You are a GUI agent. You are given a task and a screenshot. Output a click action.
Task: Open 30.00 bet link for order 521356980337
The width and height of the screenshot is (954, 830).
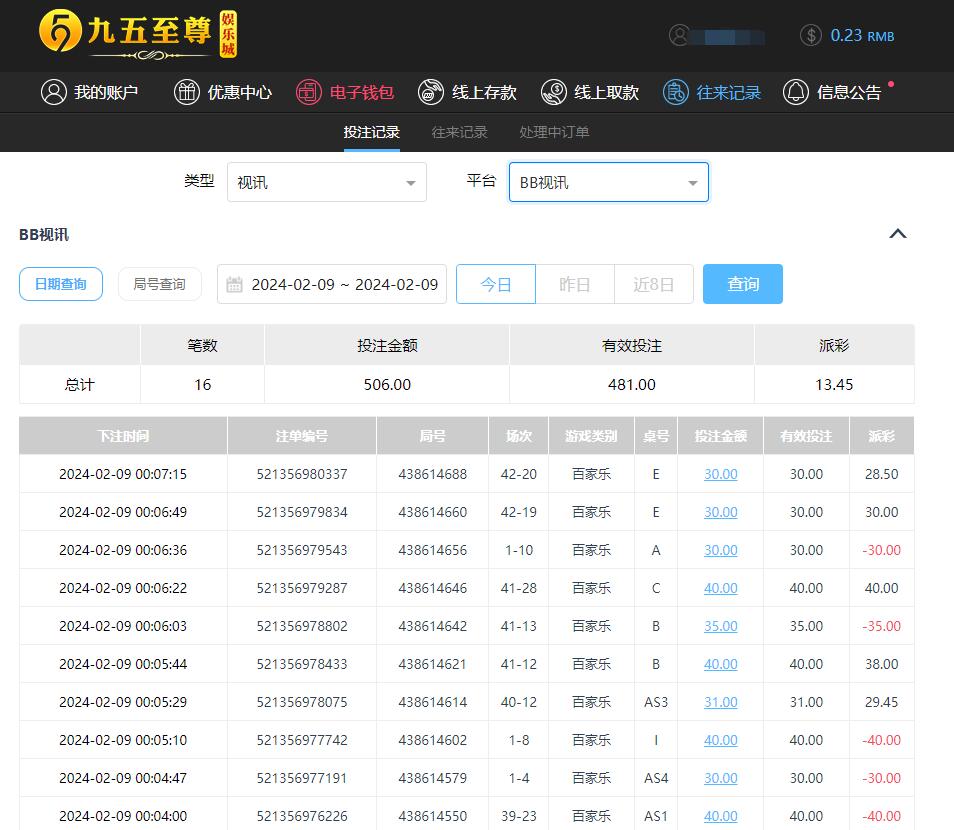[720, 474]
